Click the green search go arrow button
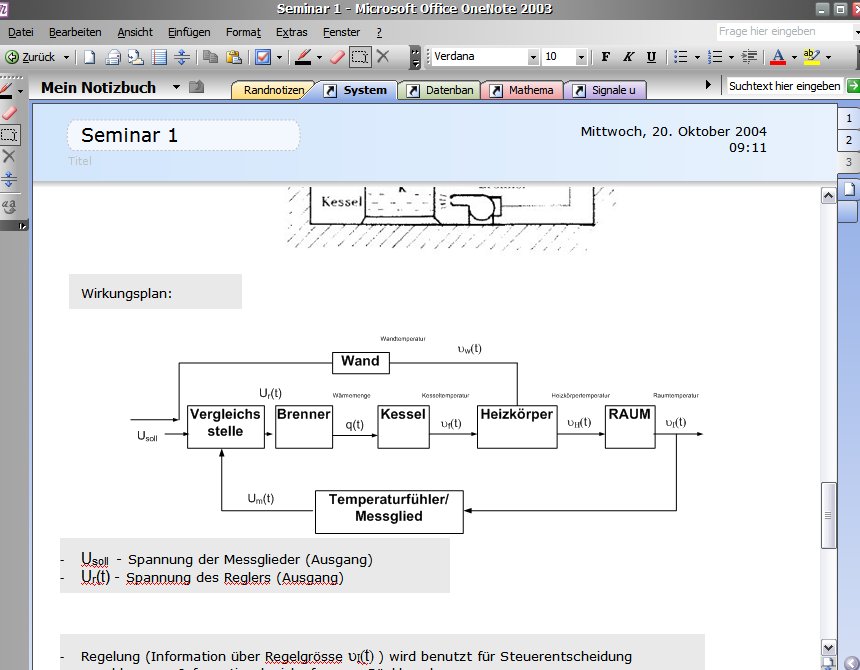The height and width of the screenshot is (670, 860). pos(853,86)
